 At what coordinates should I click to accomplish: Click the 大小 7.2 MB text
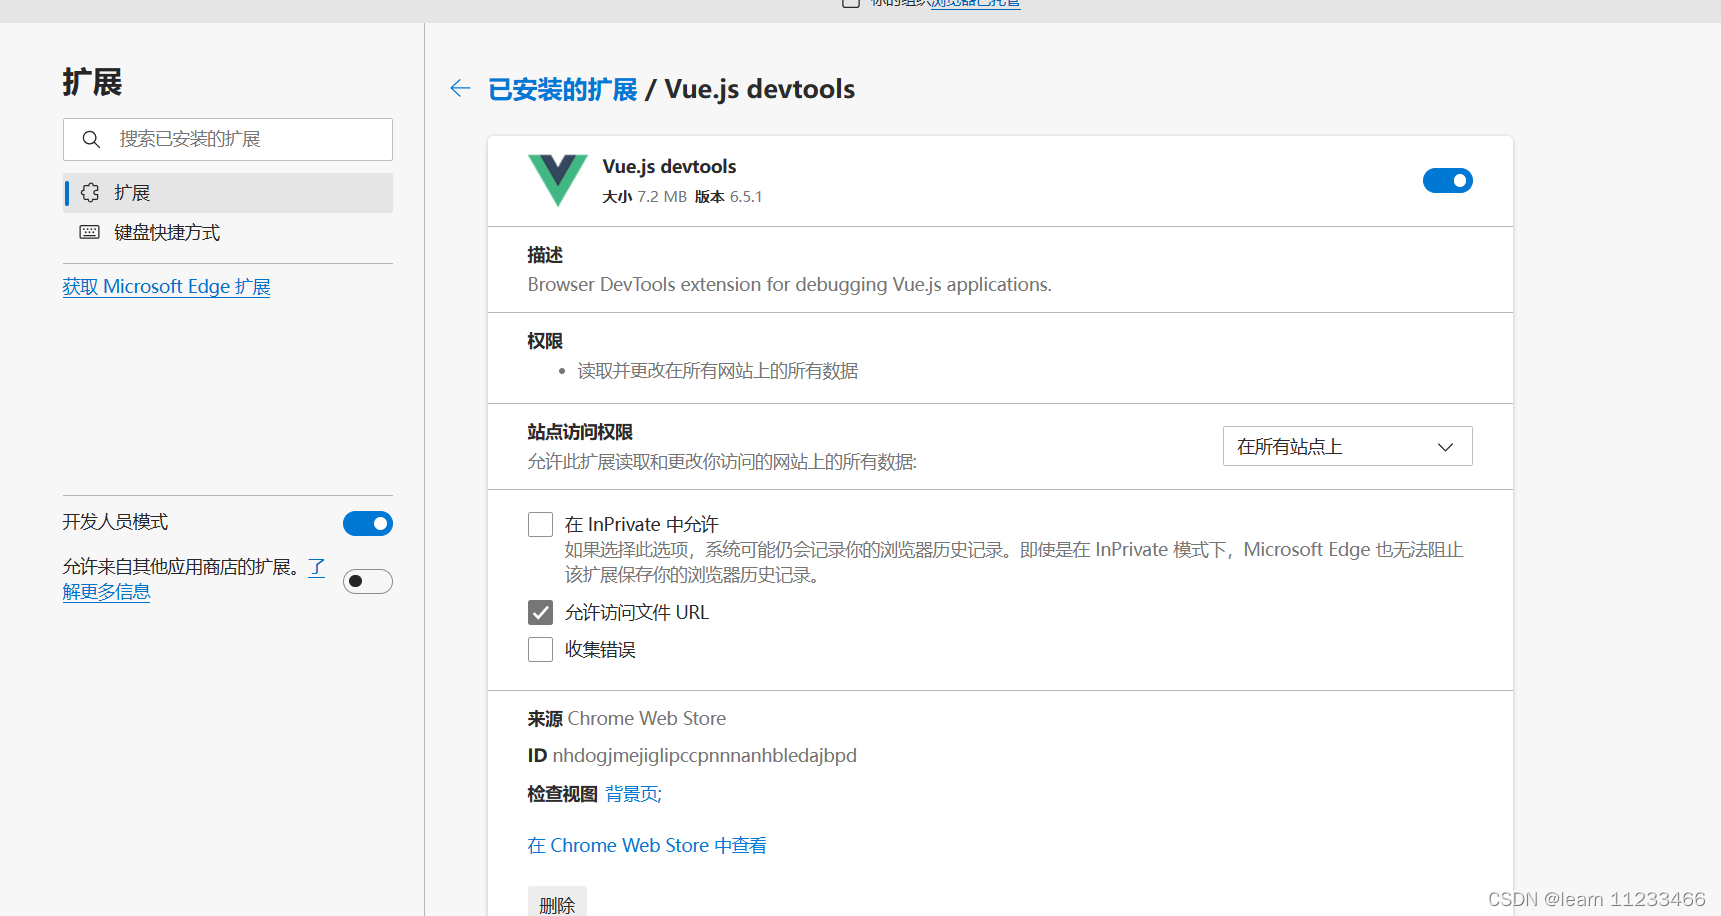click(x=644, y=197)
